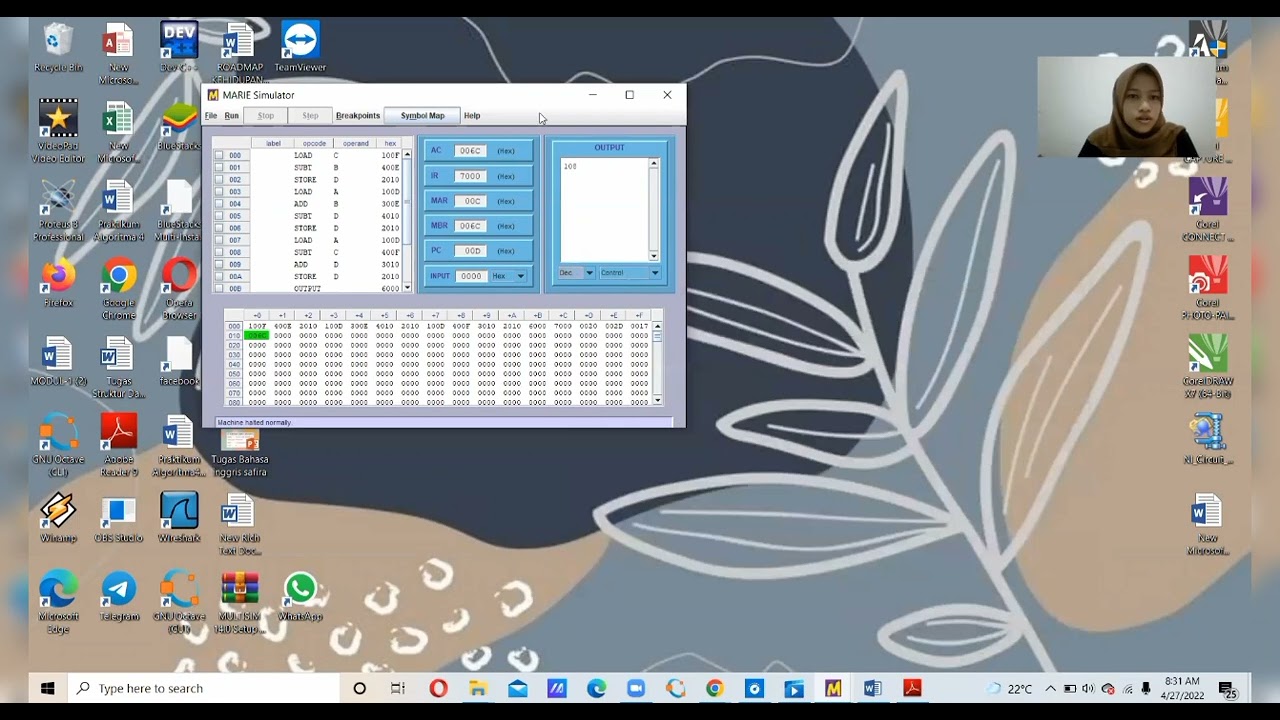The image size is (1280, 720).
Task: Open Adobe Reader 9 desktop icon
Action: coord(118,446)
